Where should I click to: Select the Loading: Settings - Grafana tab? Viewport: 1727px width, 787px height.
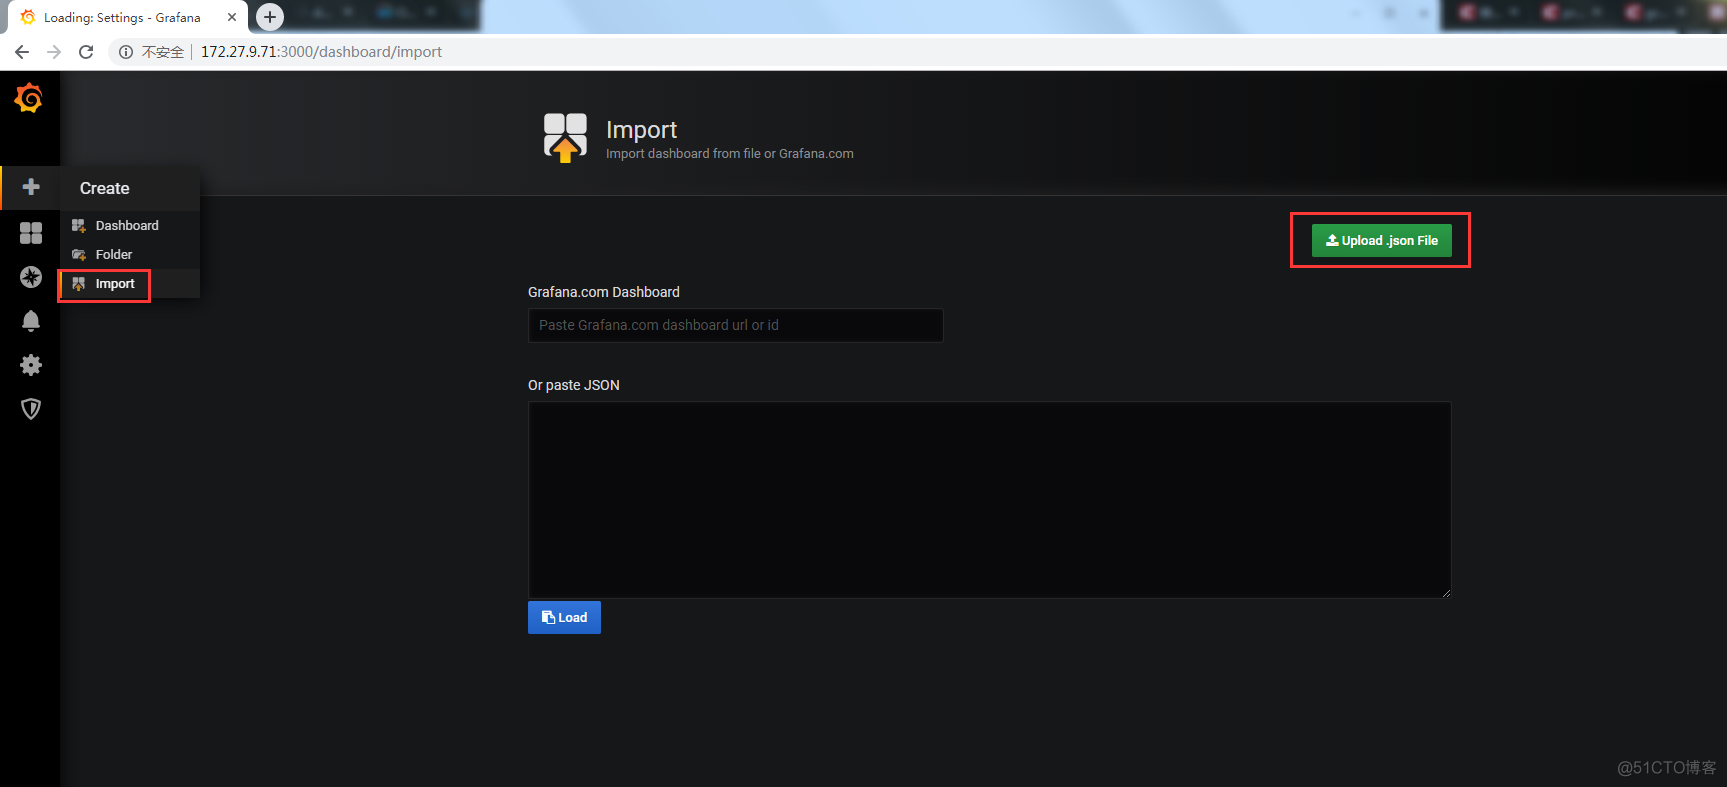pos(124,17)
